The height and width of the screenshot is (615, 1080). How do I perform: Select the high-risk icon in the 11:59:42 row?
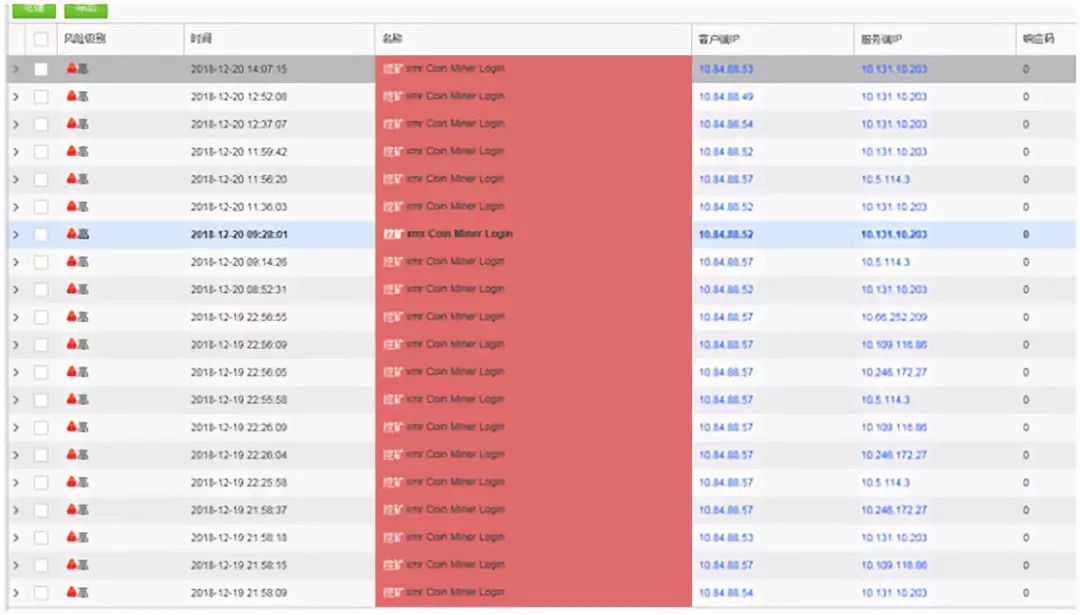[72, 151]
